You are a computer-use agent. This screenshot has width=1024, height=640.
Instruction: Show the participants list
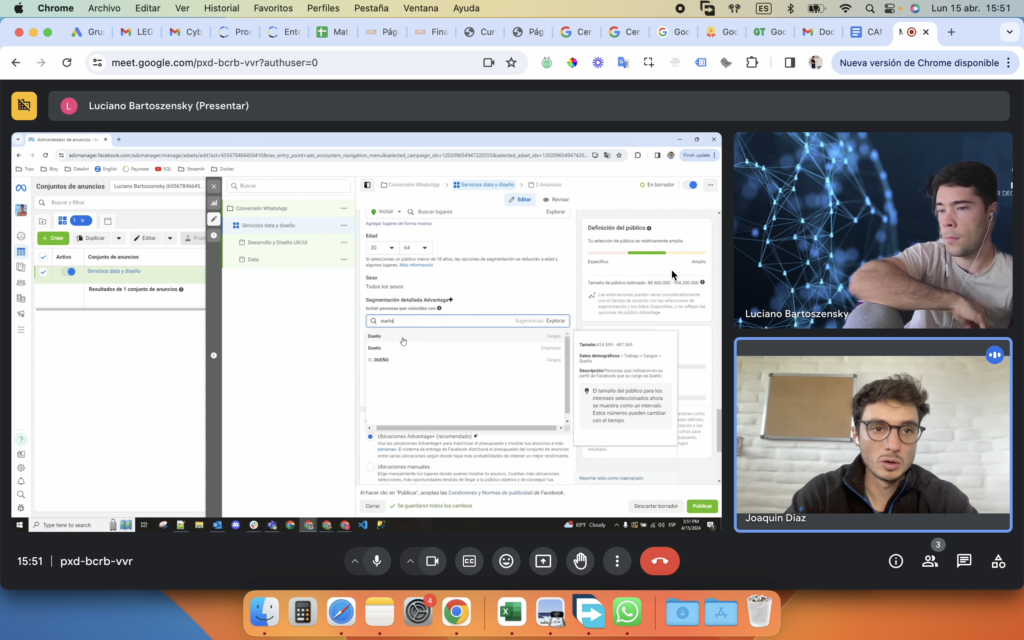[930, 561]
